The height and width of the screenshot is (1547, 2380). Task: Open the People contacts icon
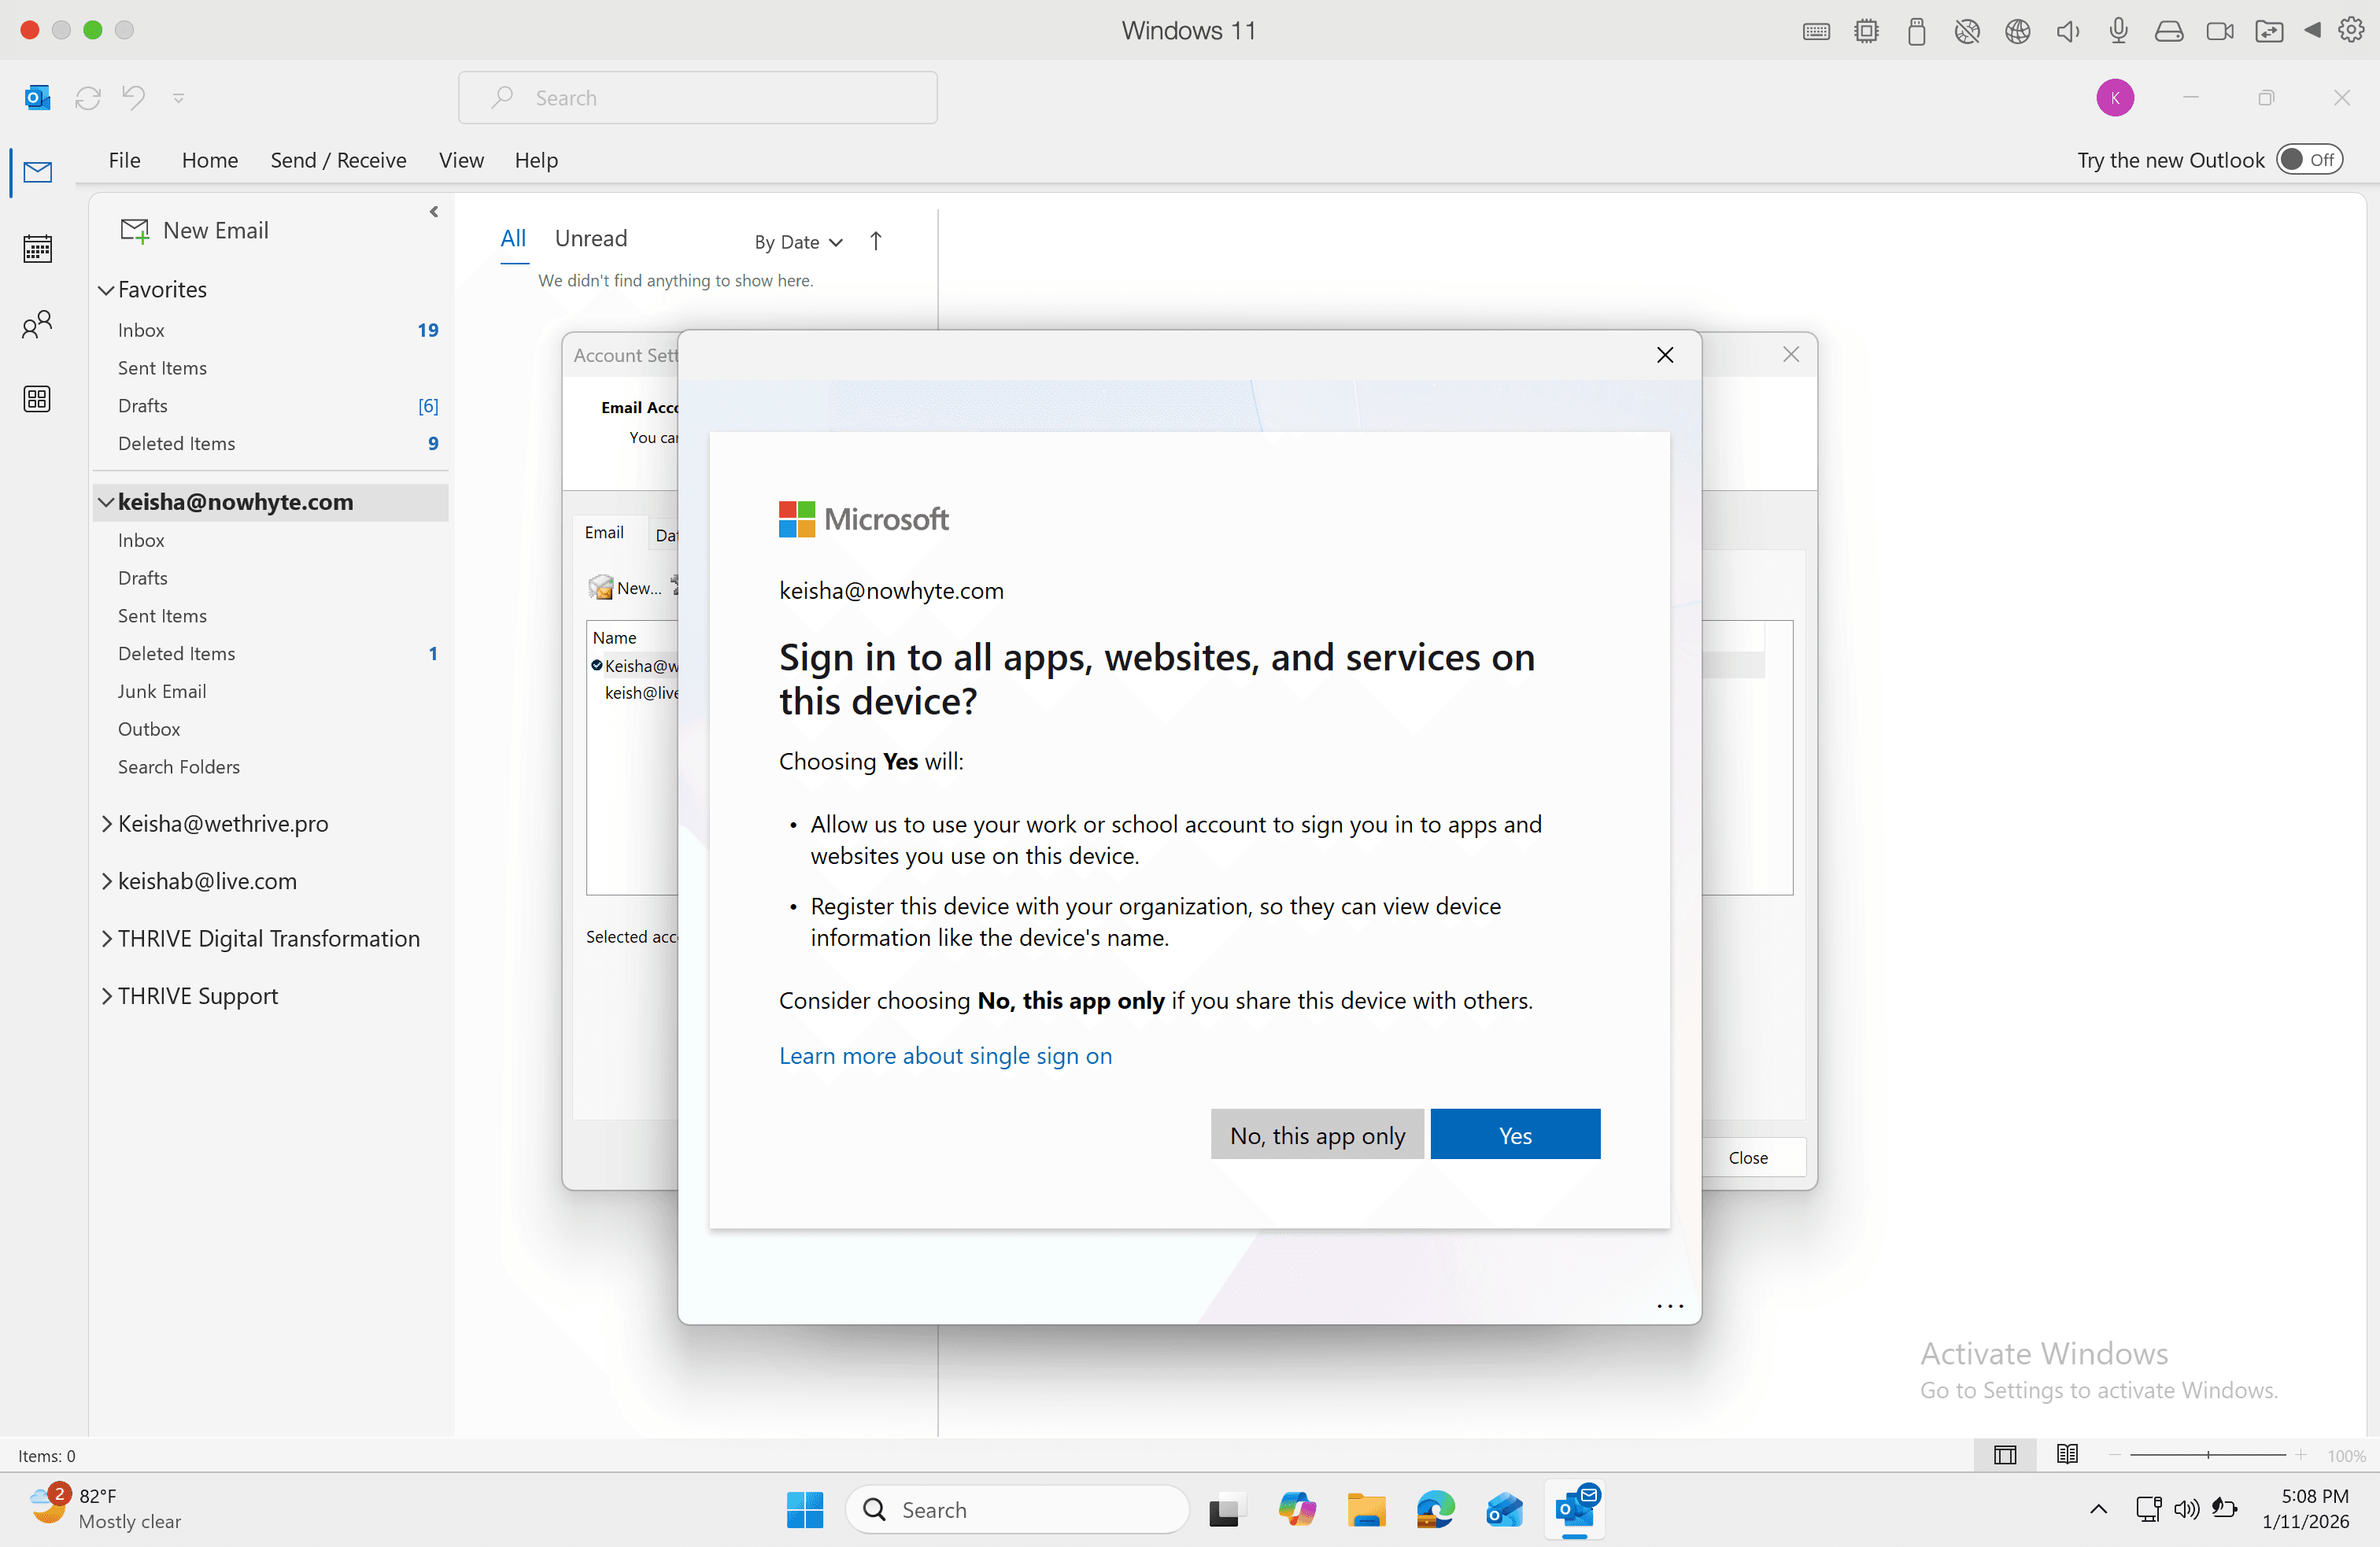(x=37, y=324)
